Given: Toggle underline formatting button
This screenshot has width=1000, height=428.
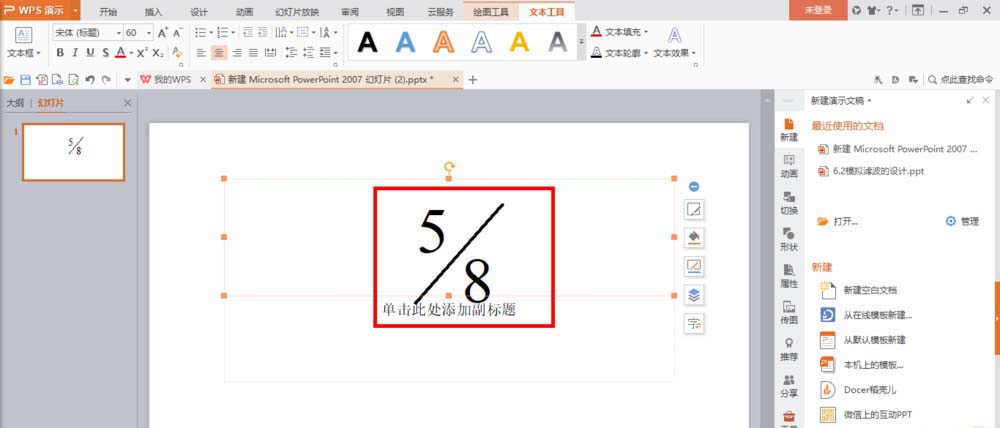Looking at the screenshot, I should point(90,53).
